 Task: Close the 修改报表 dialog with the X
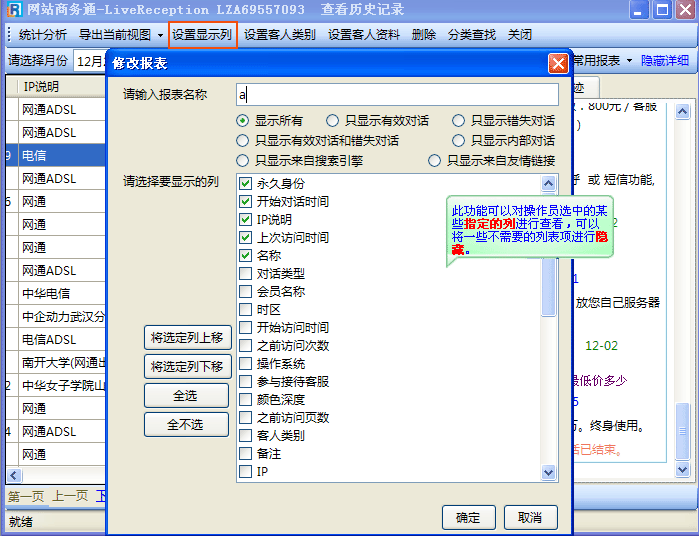coord(558,63)
